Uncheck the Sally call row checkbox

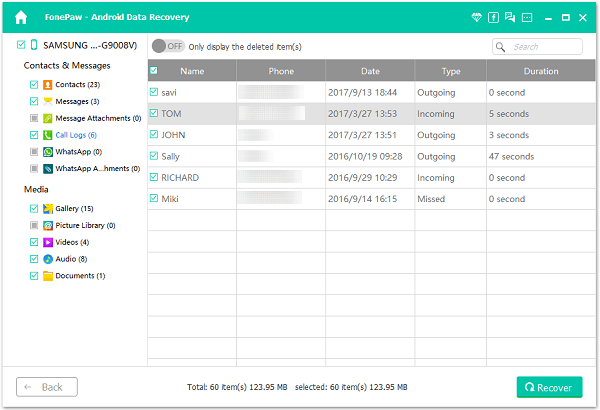click(154, 156)
